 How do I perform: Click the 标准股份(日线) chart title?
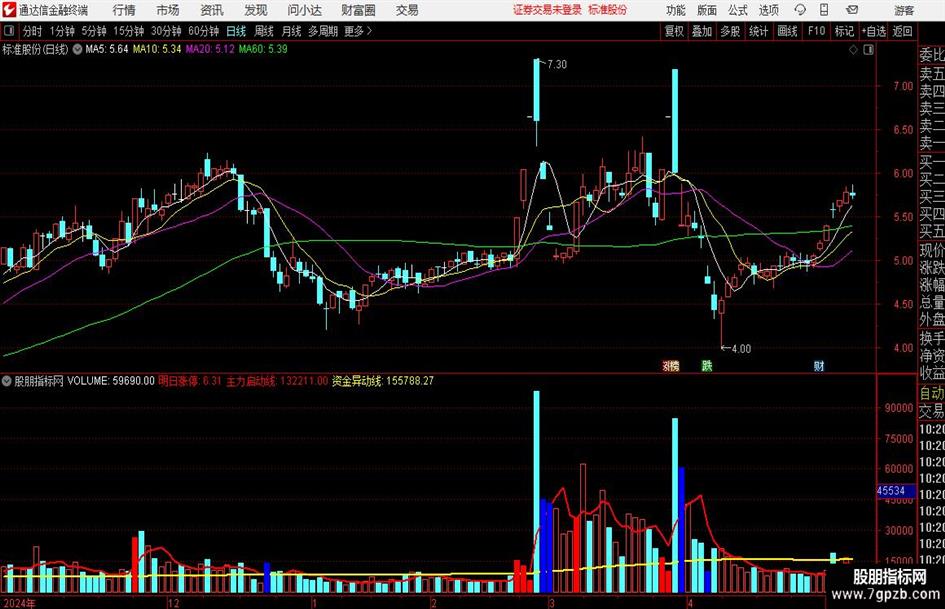(36, 49)
